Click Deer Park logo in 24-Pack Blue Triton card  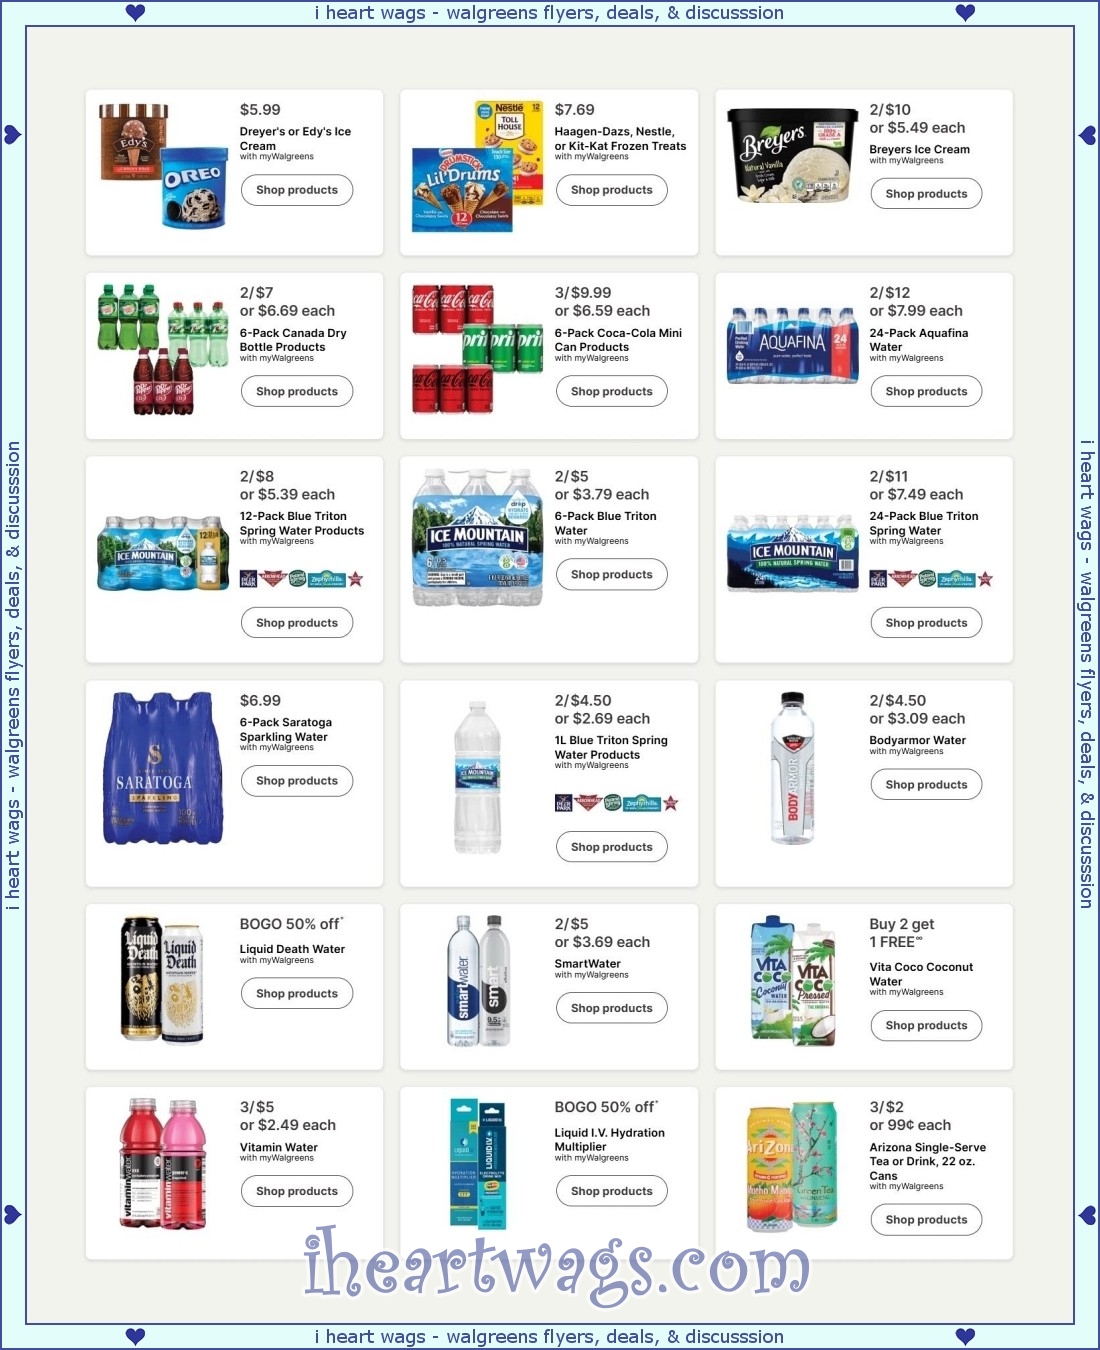[x=878, y=579]
